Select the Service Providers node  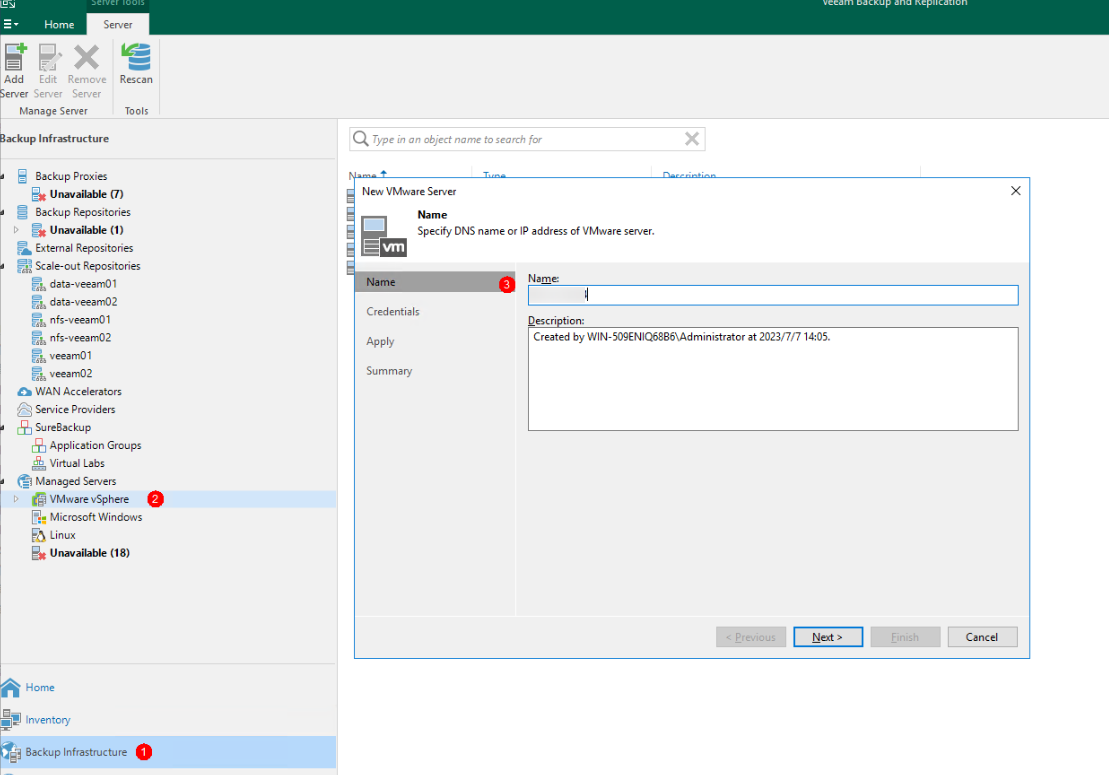(75, 409)
